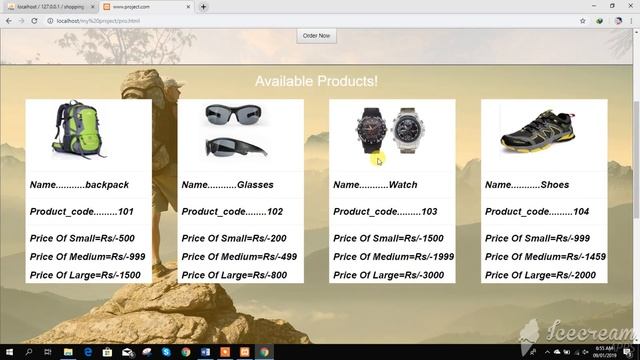Open File Explorer from taskbar

pyautogui.click(x=68, y=352)
